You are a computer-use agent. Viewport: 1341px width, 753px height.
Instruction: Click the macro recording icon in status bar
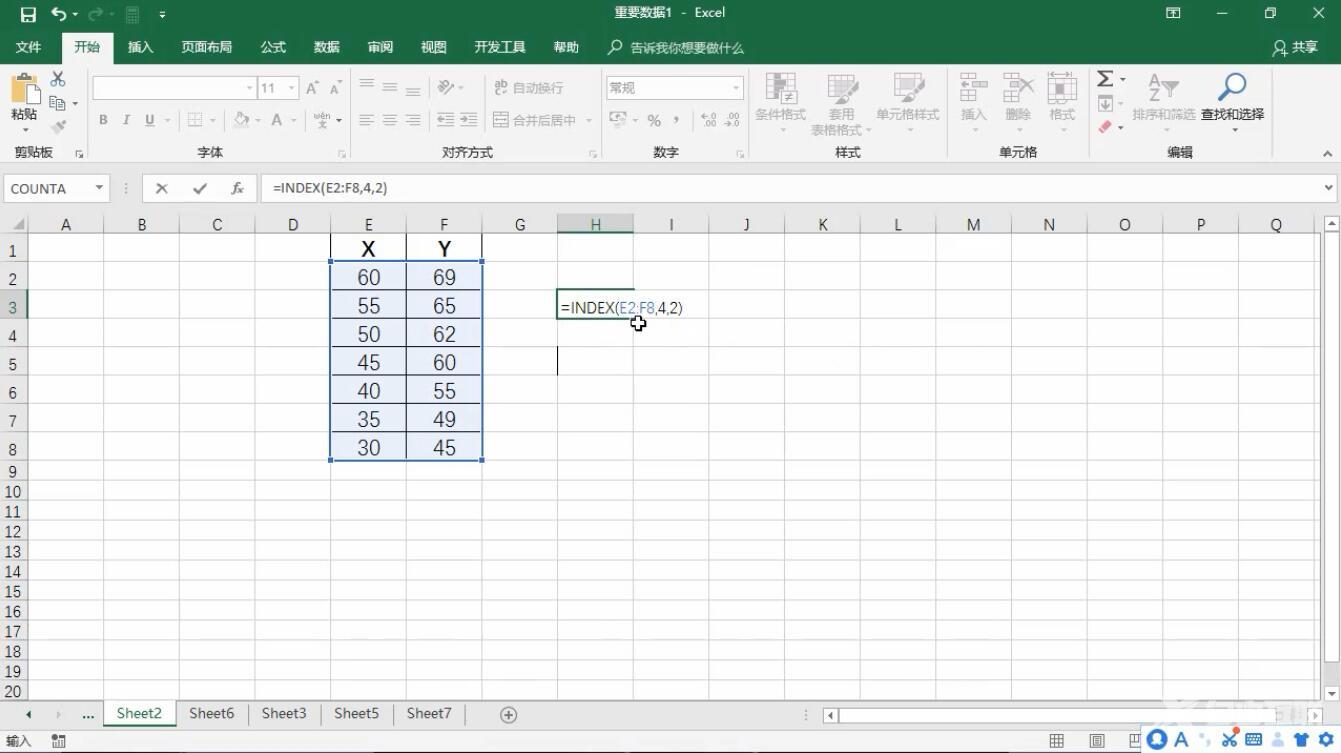pos(58,741)
